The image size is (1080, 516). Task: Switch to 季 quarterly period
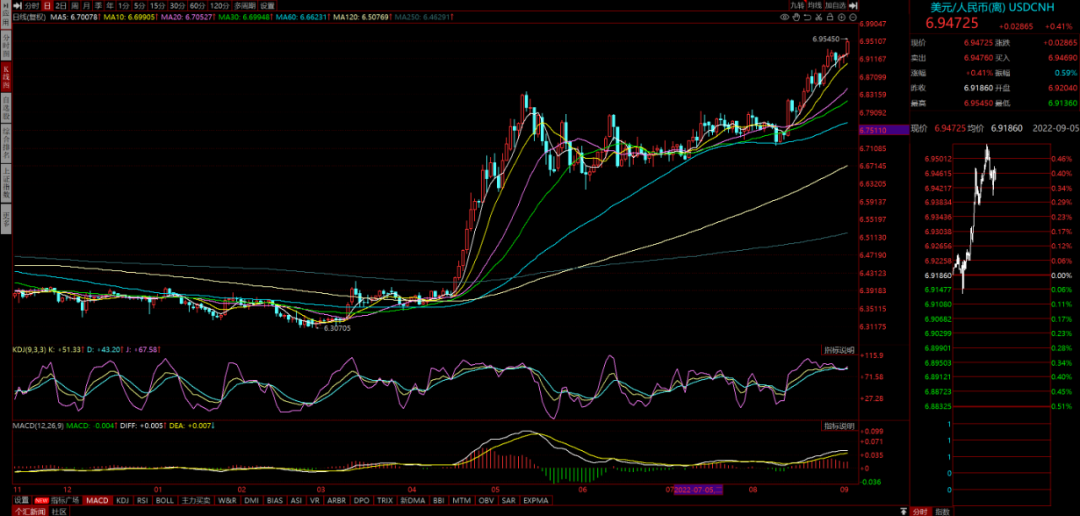[98, 6]
